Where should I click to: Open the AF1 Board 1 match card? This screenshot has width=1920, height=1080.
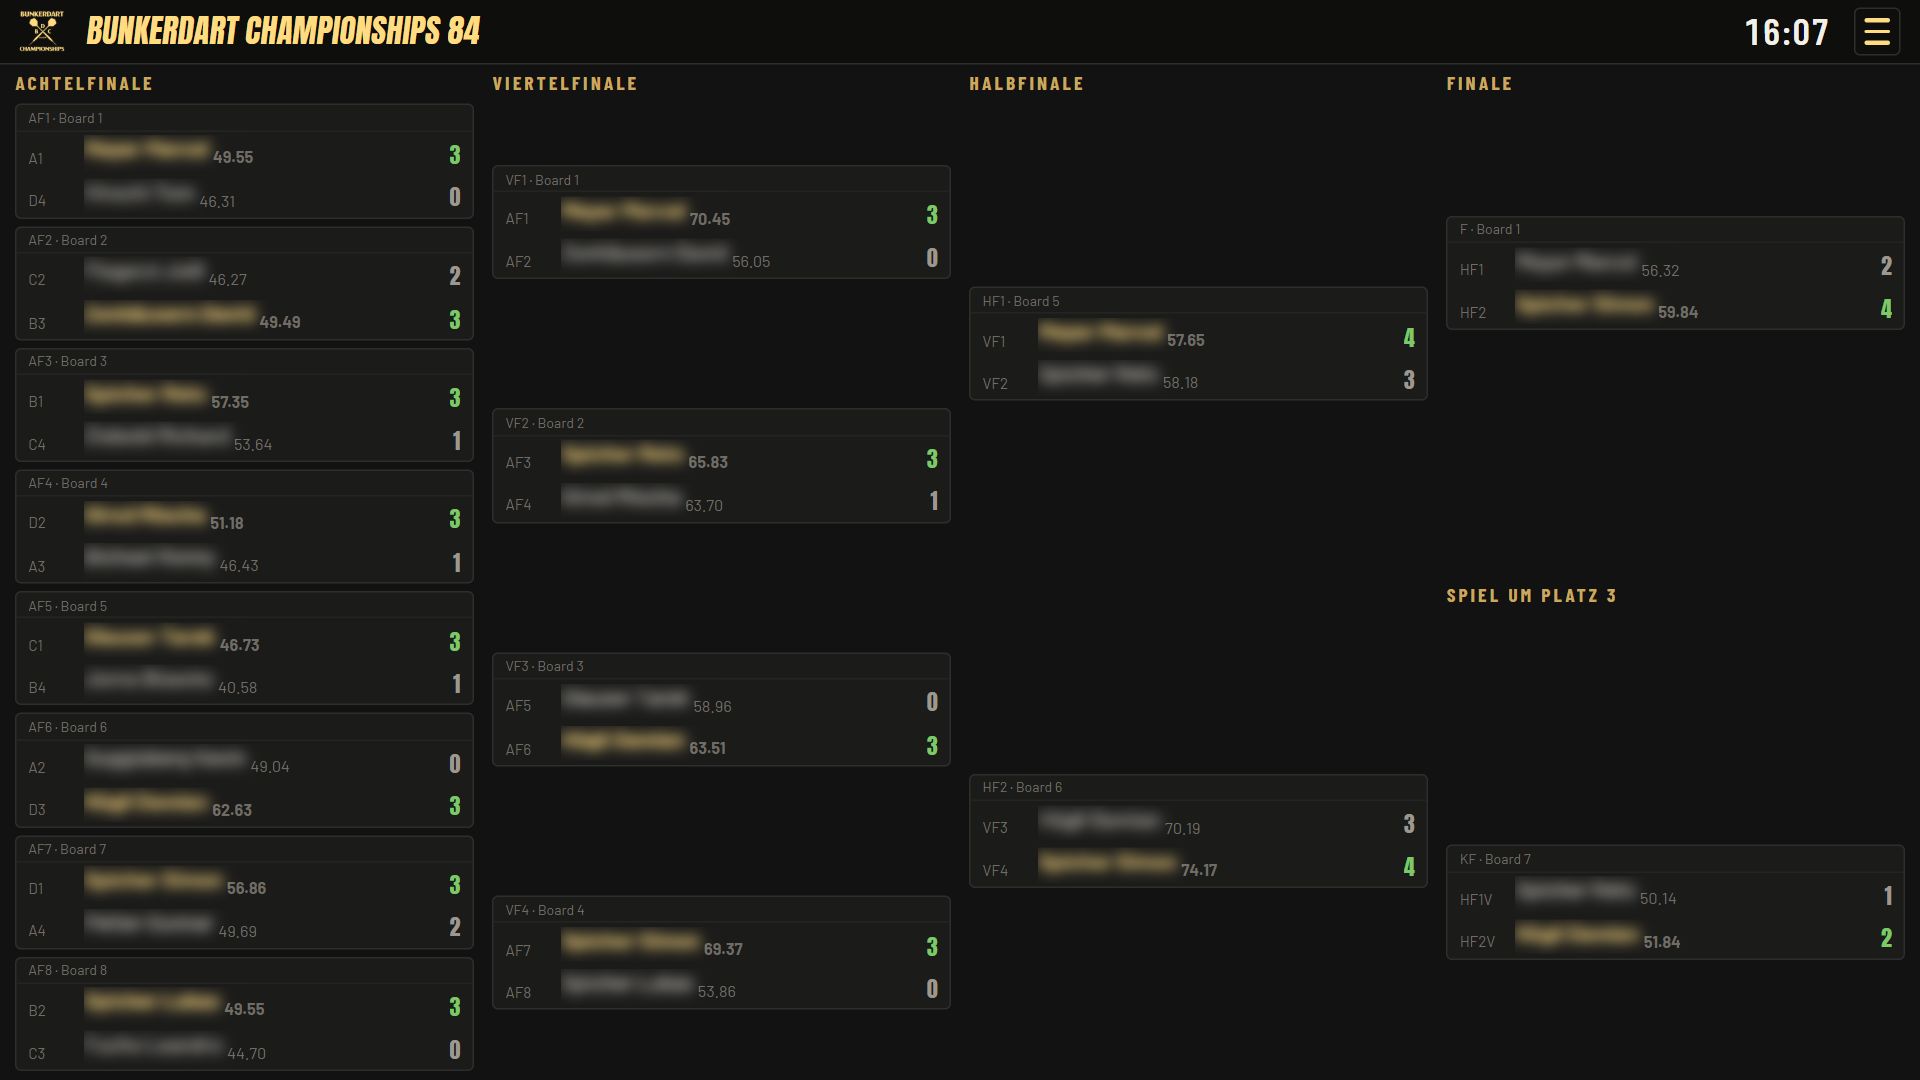click(x=244, y=161)
